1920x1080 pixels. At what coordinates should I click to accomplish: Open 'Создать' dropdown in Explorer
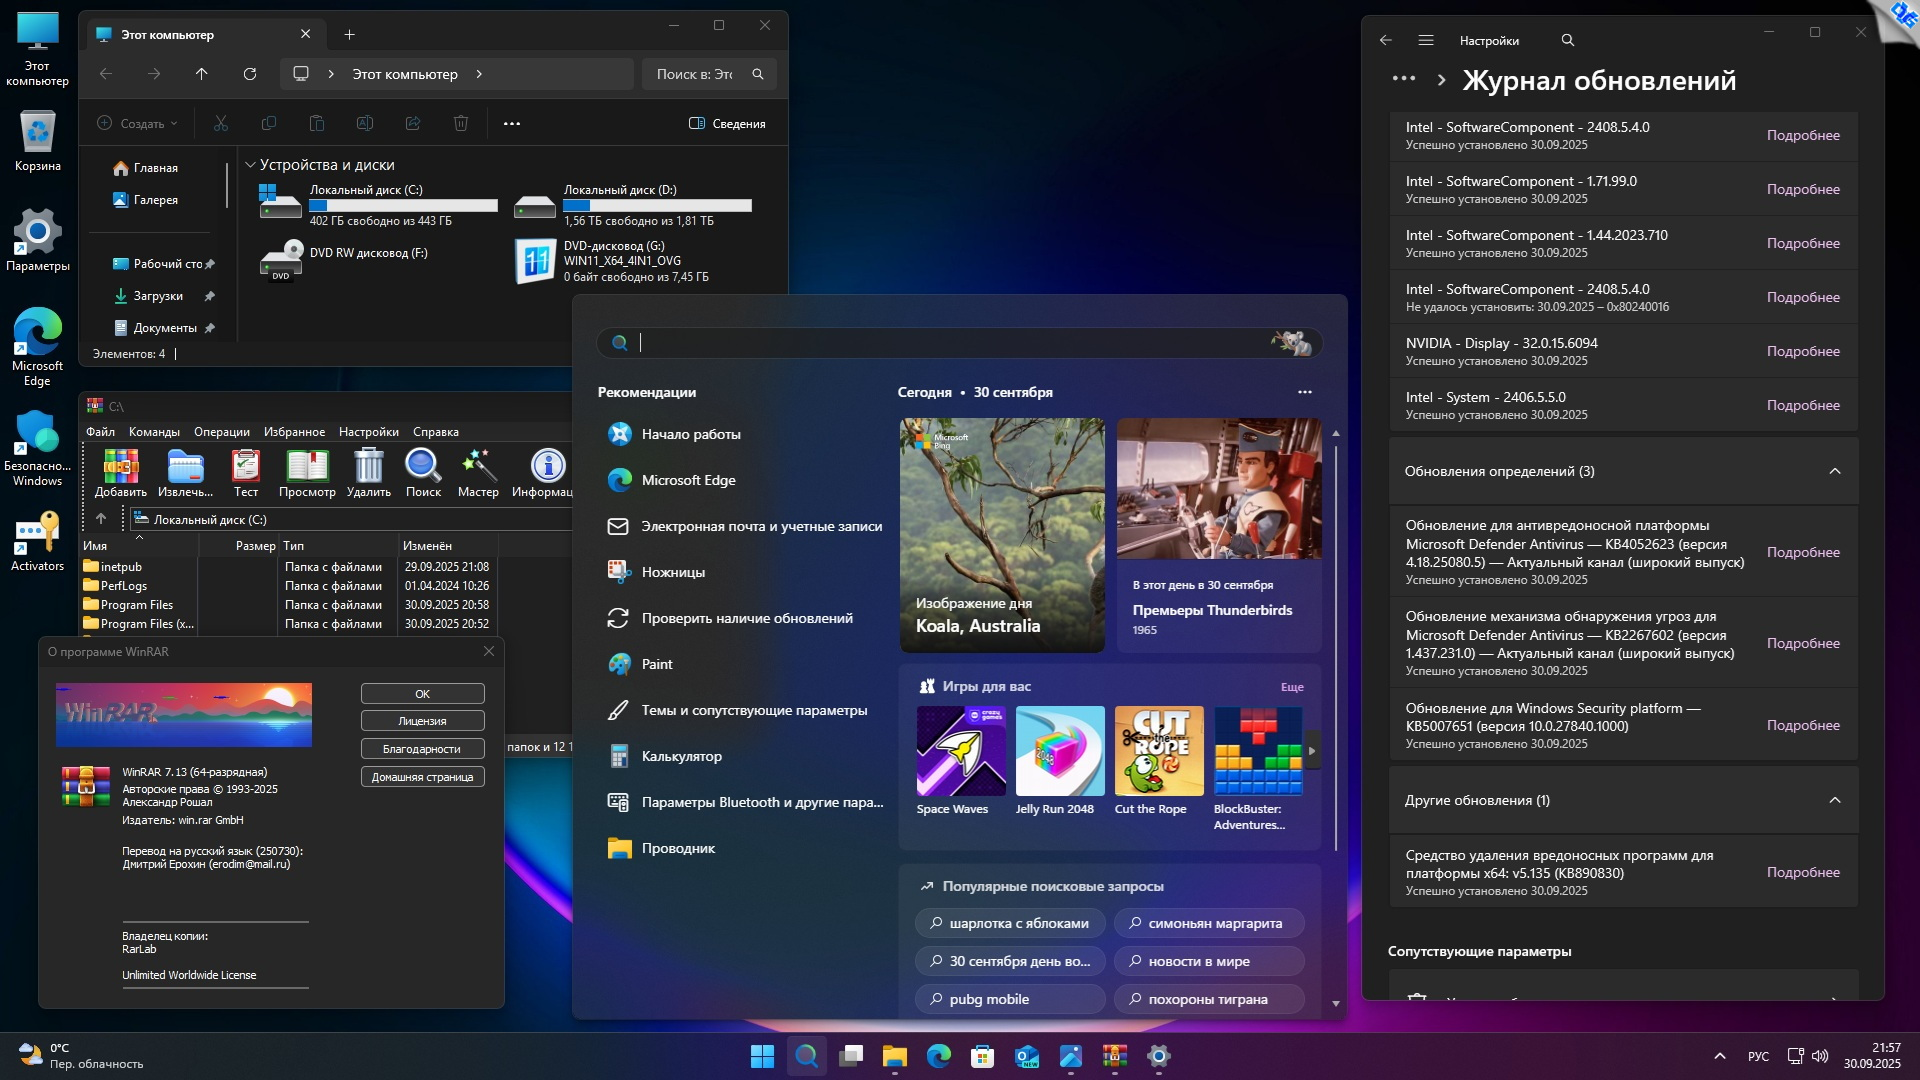pyautogui.click(x=138, y=123)
